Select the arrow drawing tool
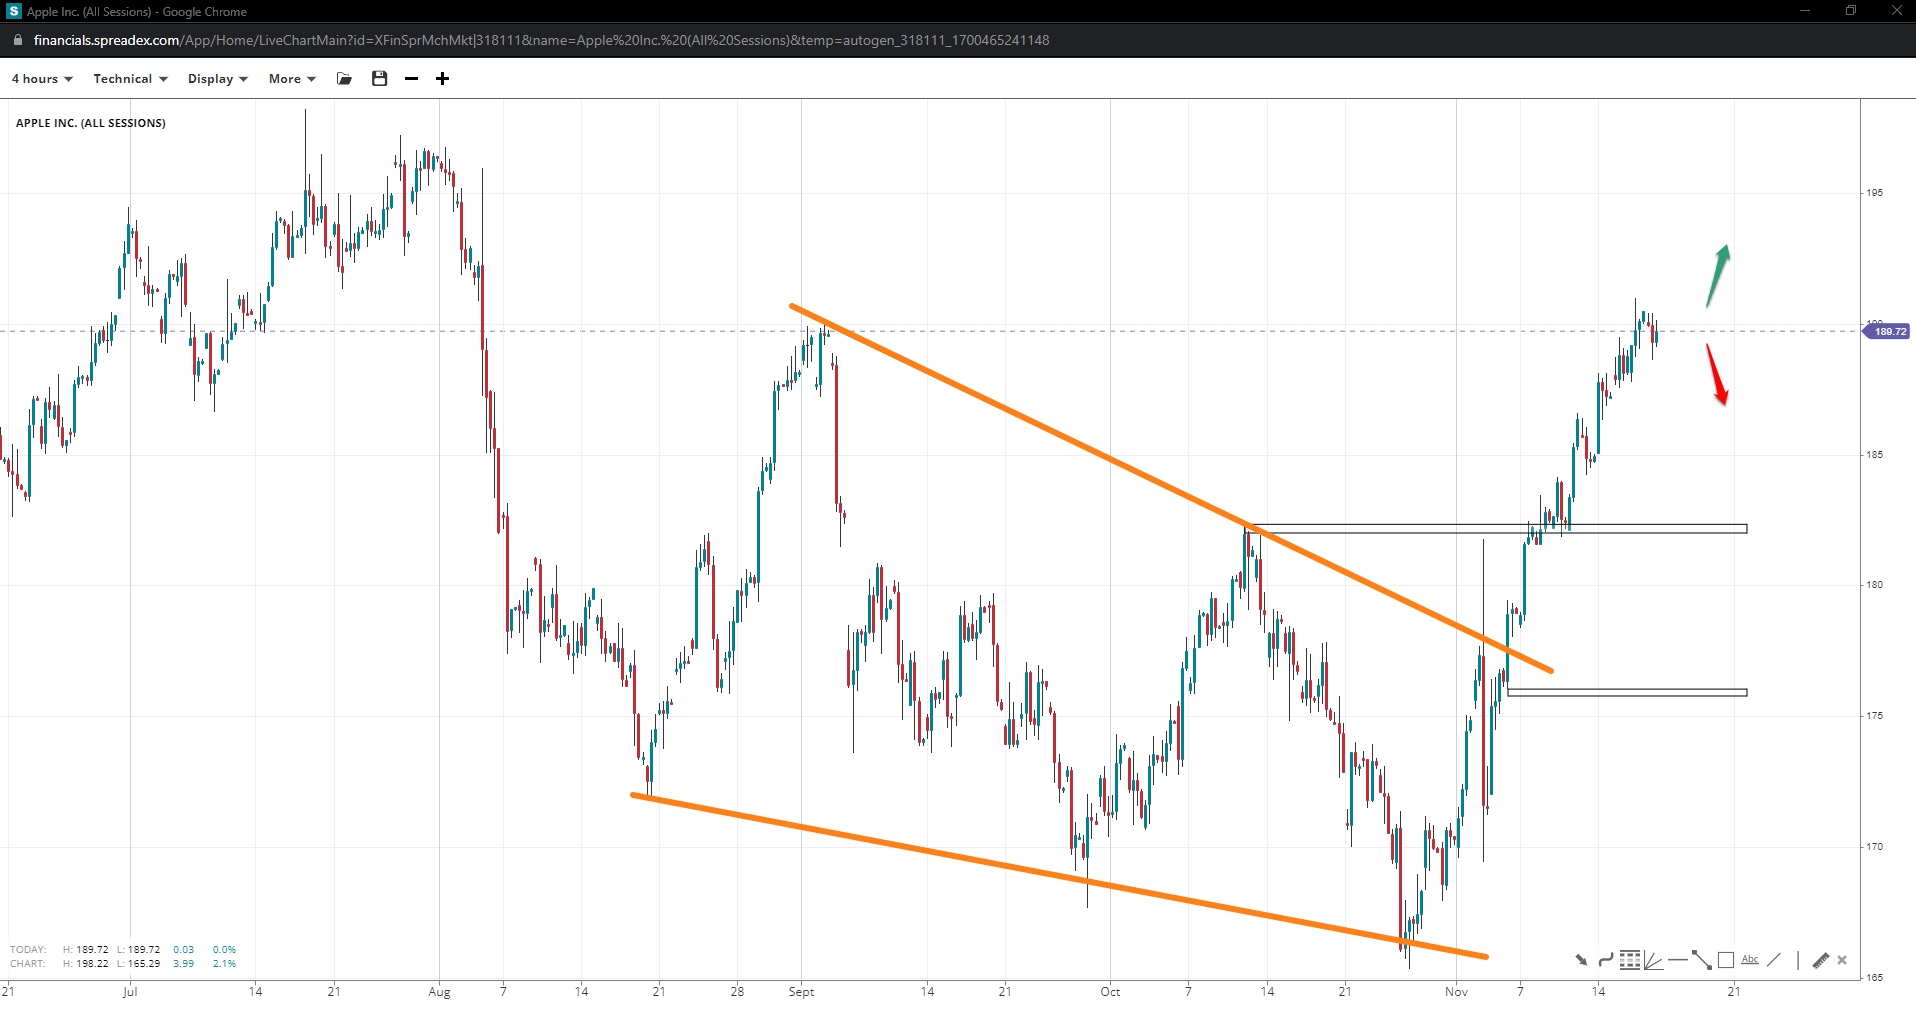The height and width of the screenshot is (1017, 1916). point(1581,960)
